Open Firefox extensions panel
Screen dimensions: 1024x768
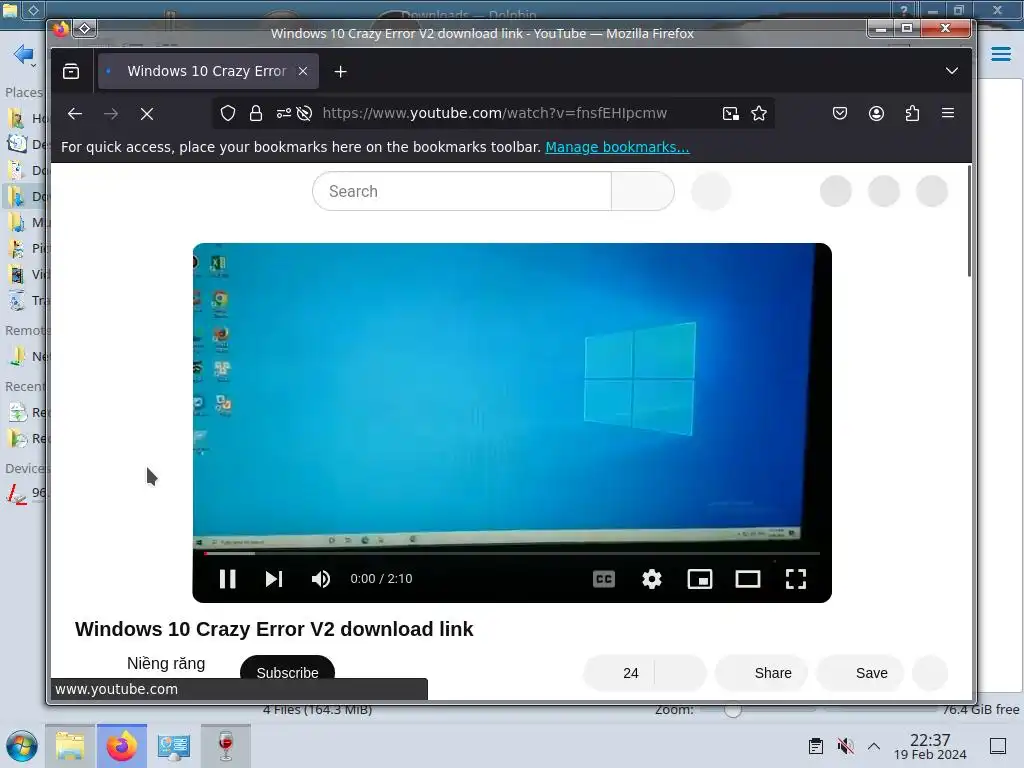912,114
